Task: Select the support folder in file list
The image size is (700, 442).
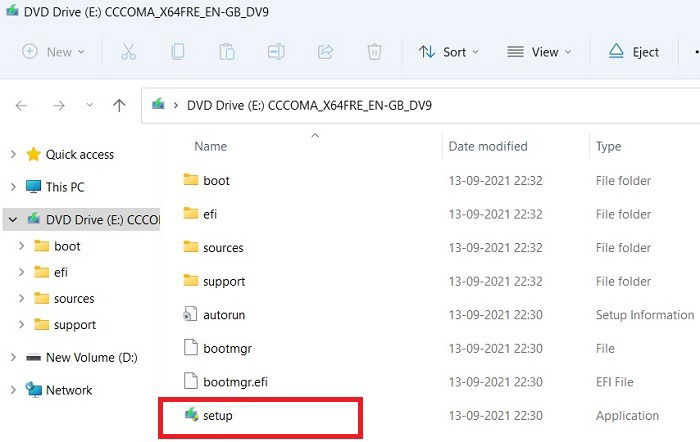Action: [214, 281]
